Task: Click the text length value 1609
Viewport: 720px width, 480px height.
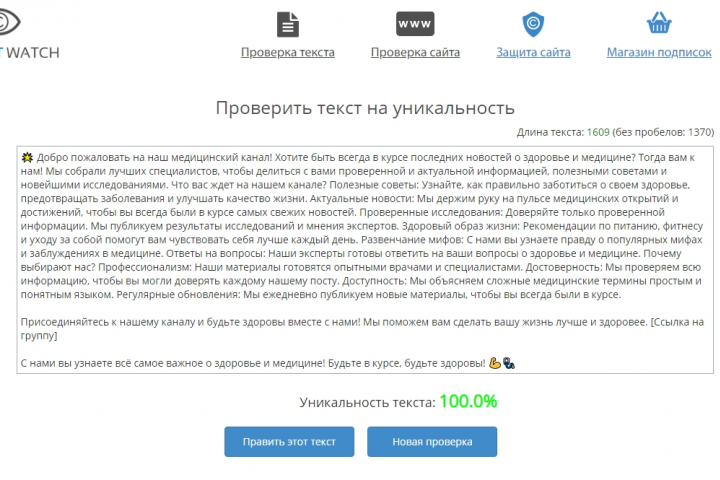Action: click(598, 132)
